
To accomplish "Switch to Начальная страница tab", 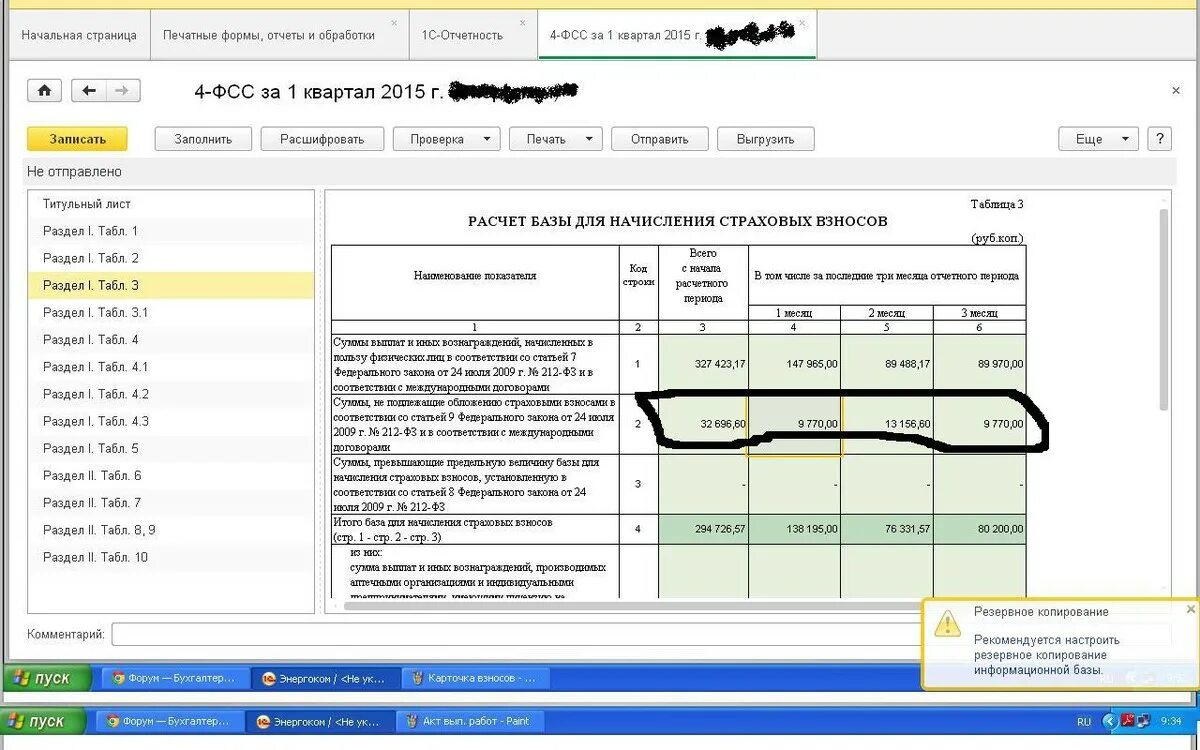I will (79, 35).
